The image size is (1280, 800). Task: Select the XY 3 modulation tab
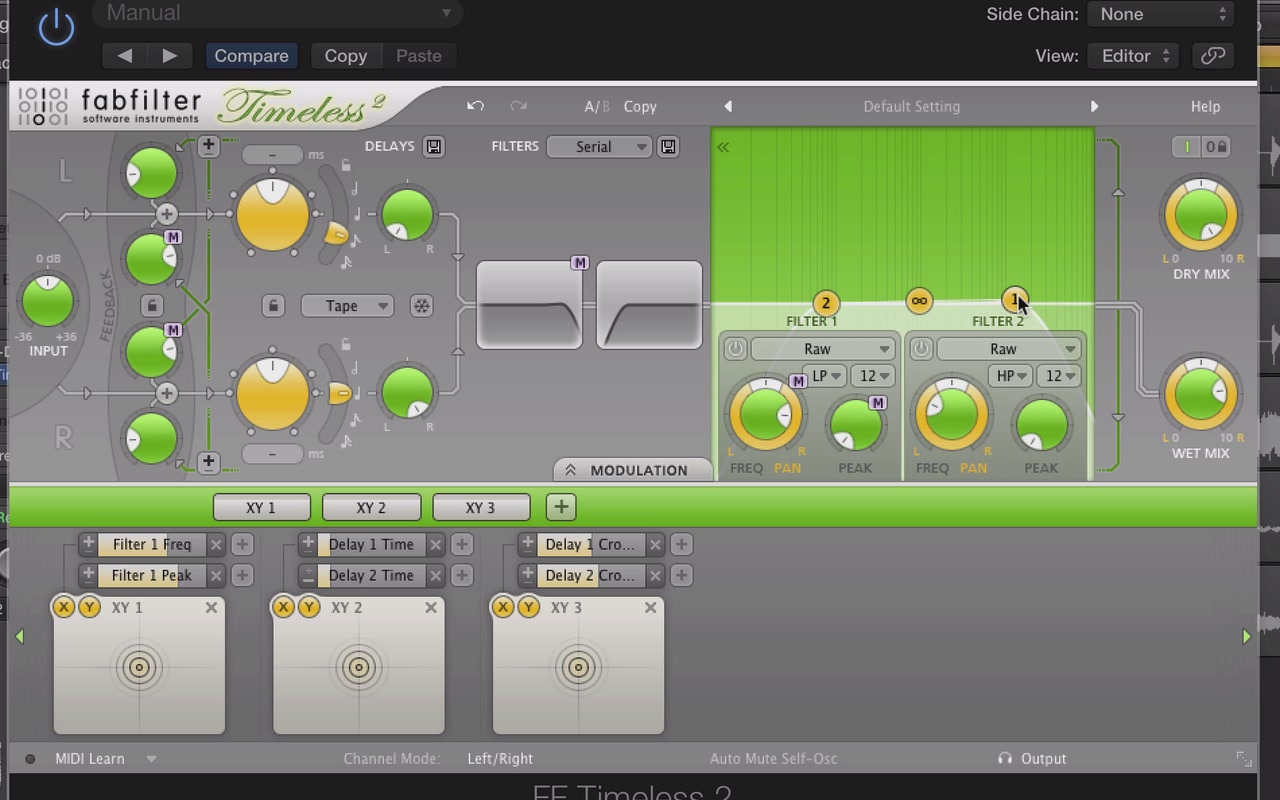pyautogui.click(x=480, y=508)
